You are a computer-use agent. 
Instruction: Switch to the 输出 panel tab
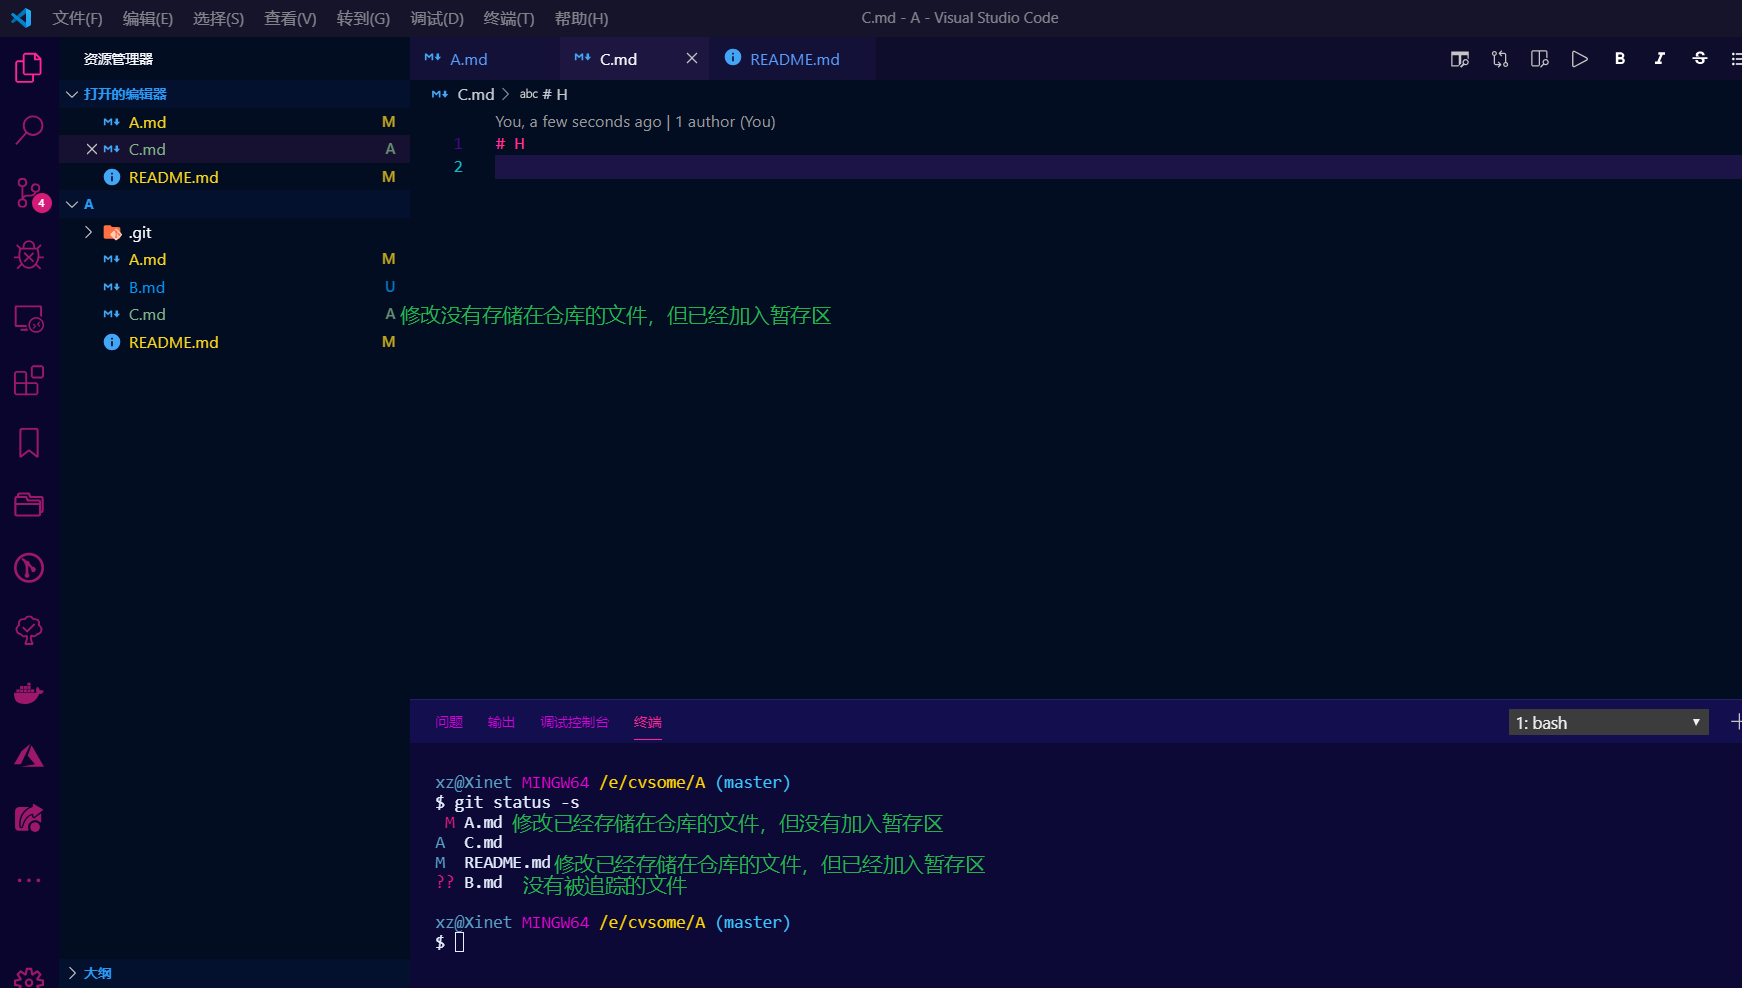click(x=501, y=722)
